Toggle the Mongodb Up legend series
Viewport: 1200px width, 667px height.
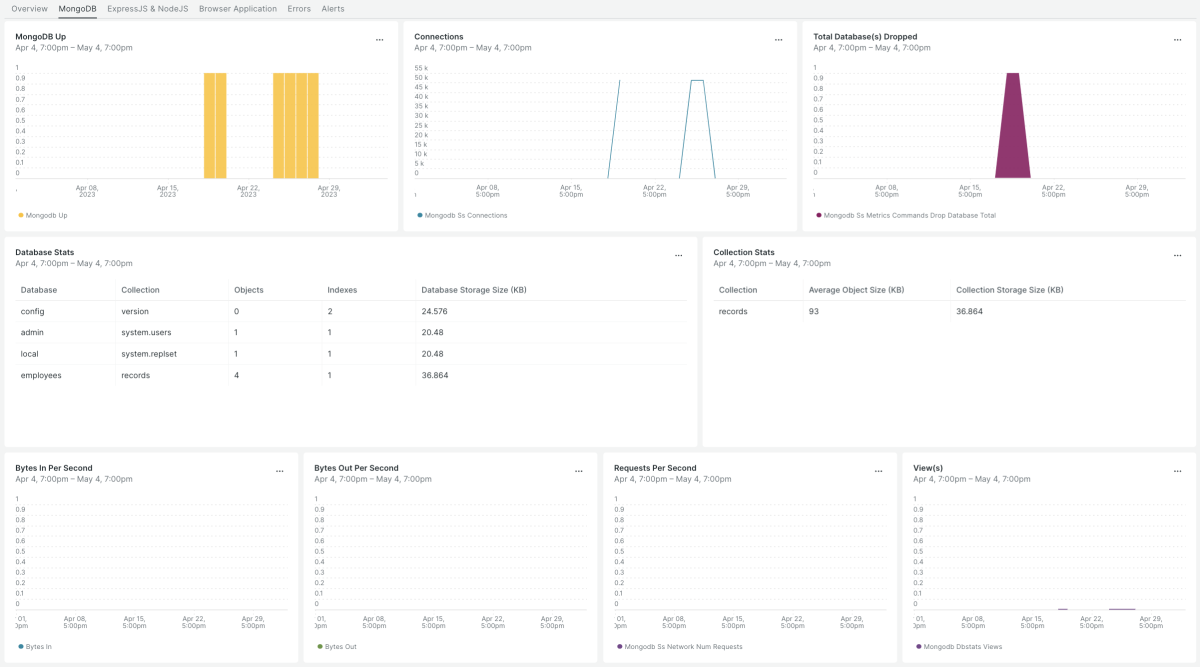coord(46,215)
